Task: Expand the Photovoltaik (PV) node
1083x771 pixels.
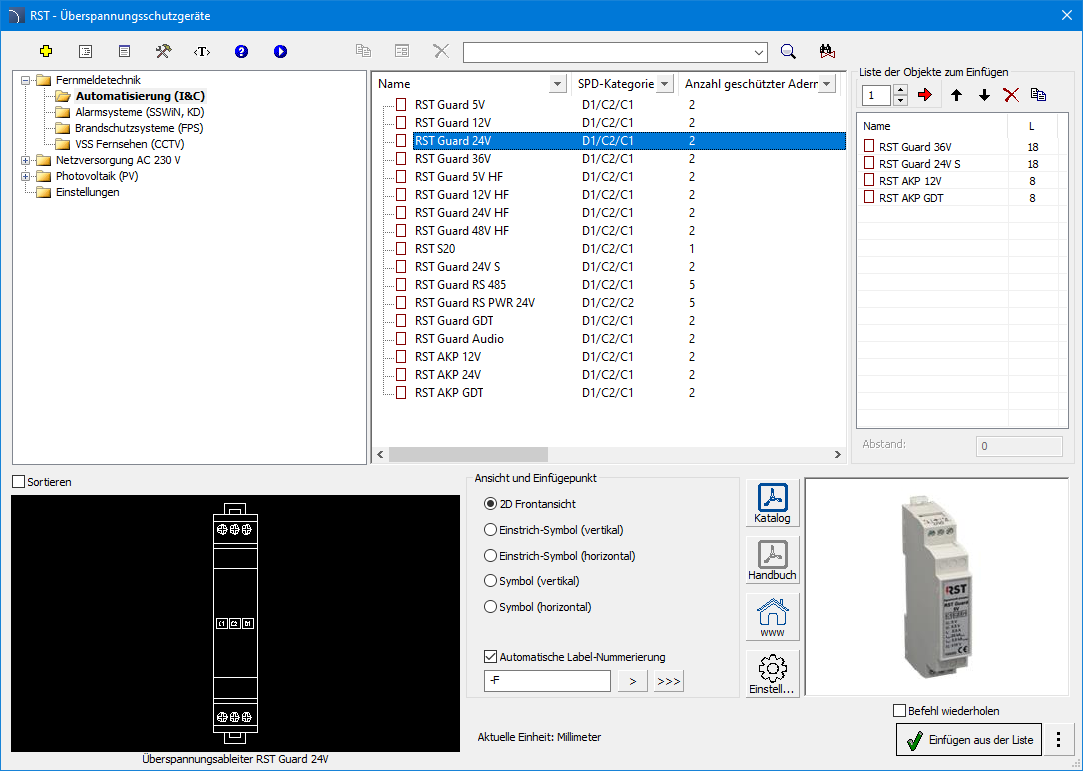Action: click(26, 176)
